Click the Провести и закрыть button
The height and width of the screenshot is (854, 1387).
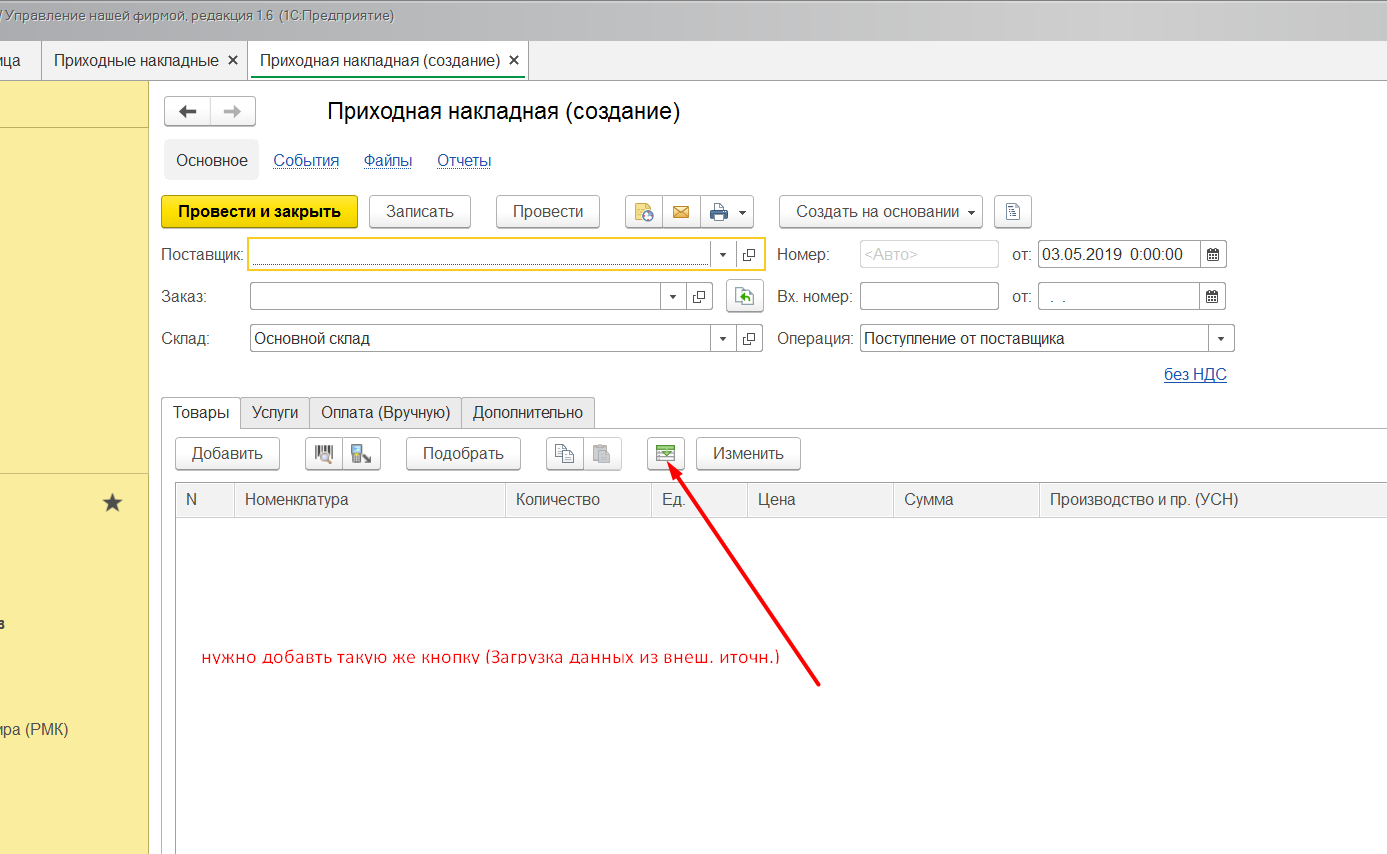pos(259,212)
